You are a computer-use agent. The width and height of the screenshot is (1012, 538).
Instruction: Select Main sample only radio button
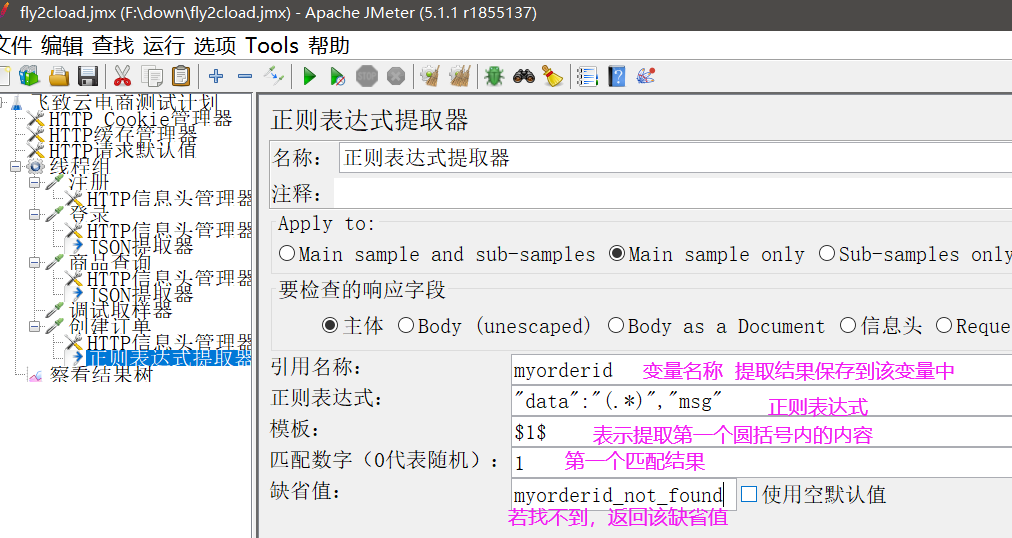click(x=617, y=254)
